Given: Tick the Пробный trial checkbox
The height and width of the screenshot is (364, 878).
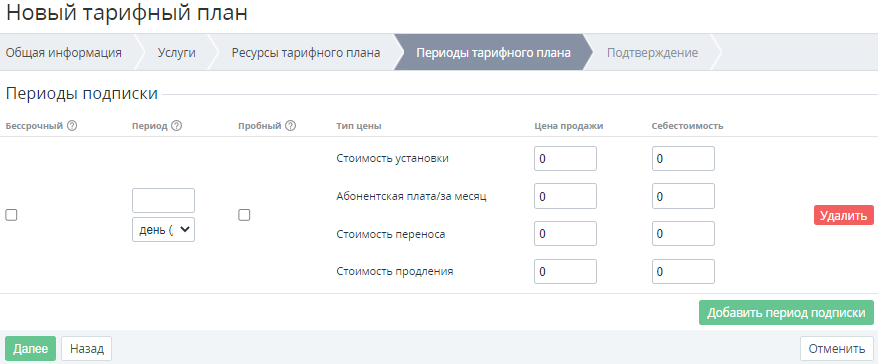Looking at the screenshot, I should tap(244, 215).
